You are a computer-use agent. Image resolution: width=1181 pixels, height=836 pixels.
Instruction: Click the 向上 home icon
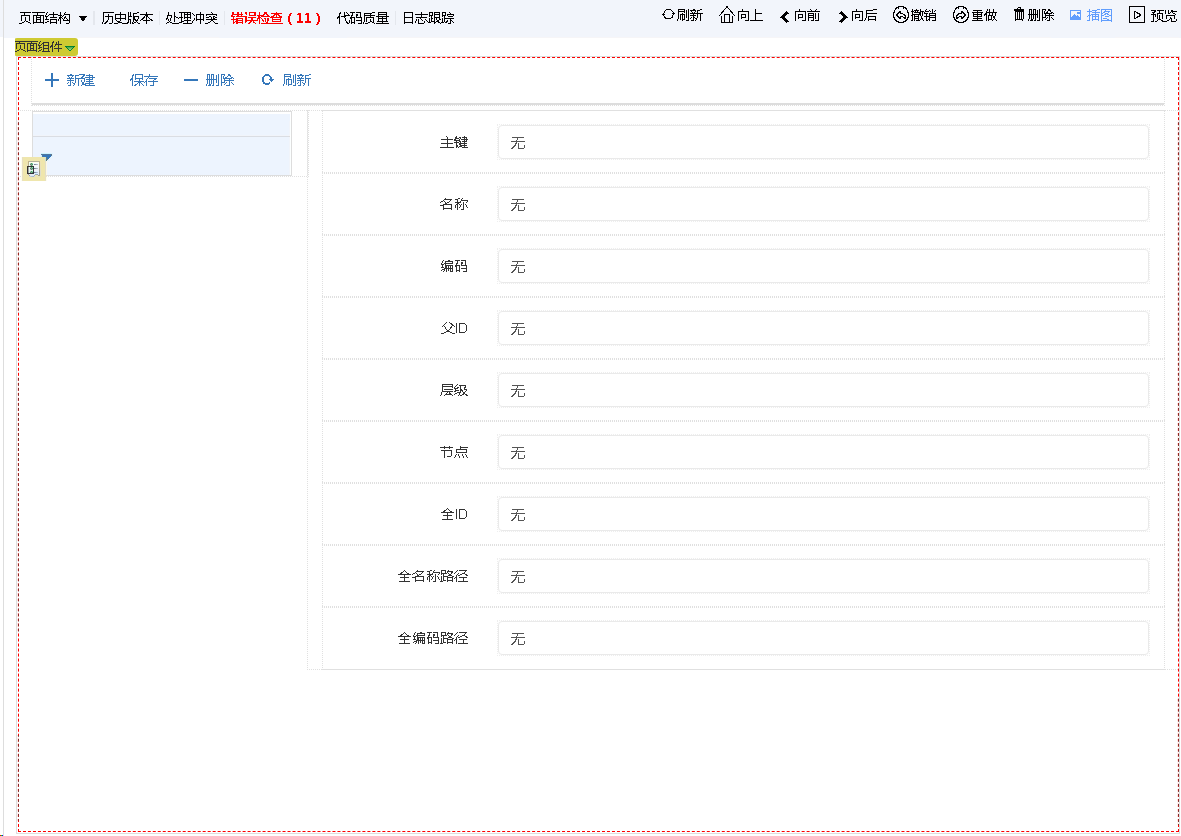click(x=727, y=15)
